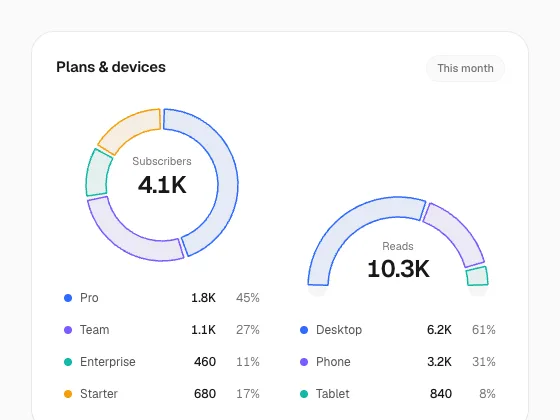This screenshot has width=560, height=420.
Task: Click the Pro legend label
Action: pyautogui.click(x=89, y=298)
